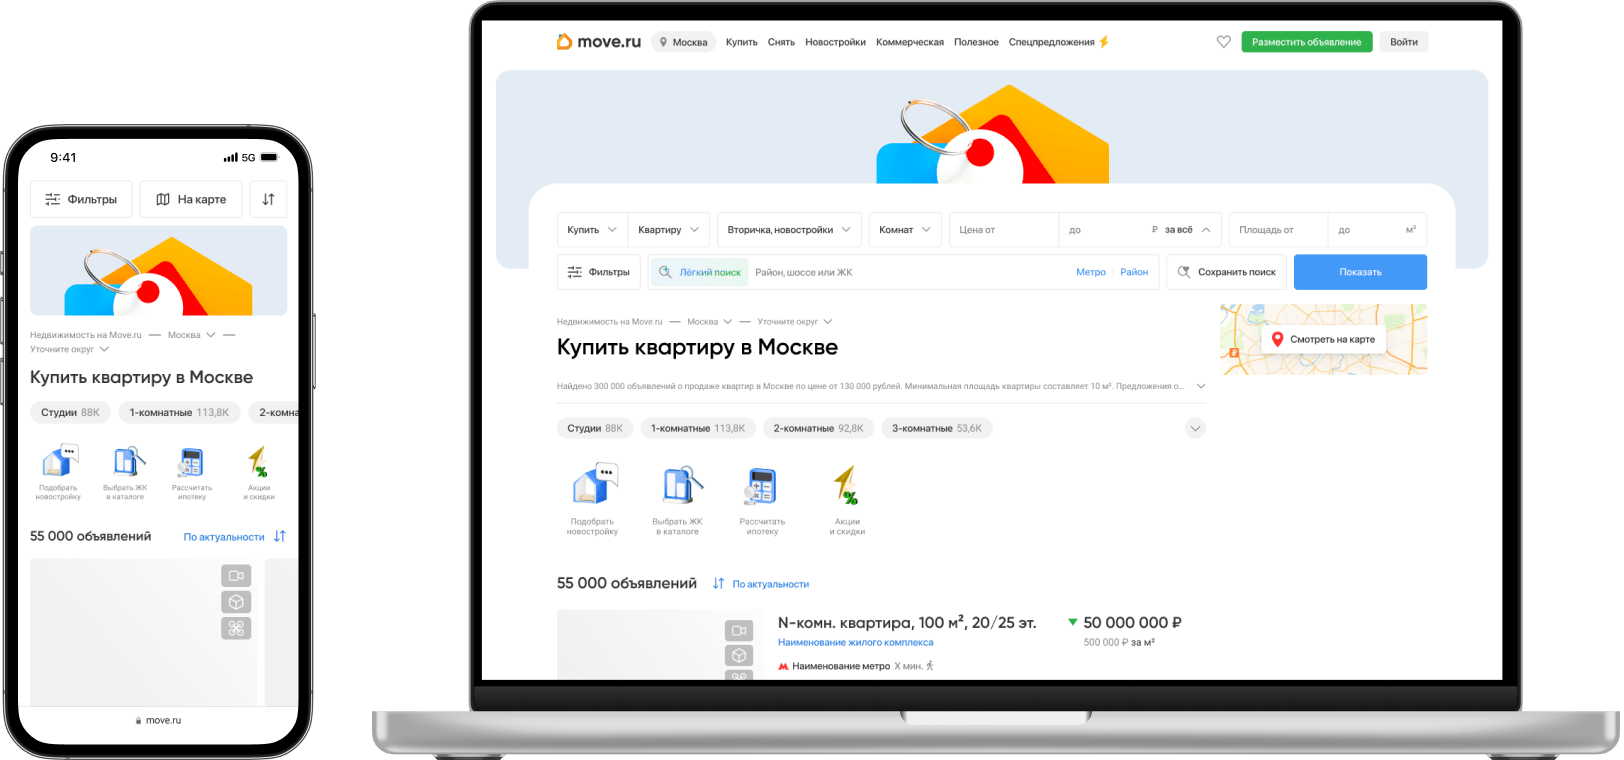The image size is (1624, 760).
Task: Open 'Коммерческая' in top navigation
Action: 909,42
